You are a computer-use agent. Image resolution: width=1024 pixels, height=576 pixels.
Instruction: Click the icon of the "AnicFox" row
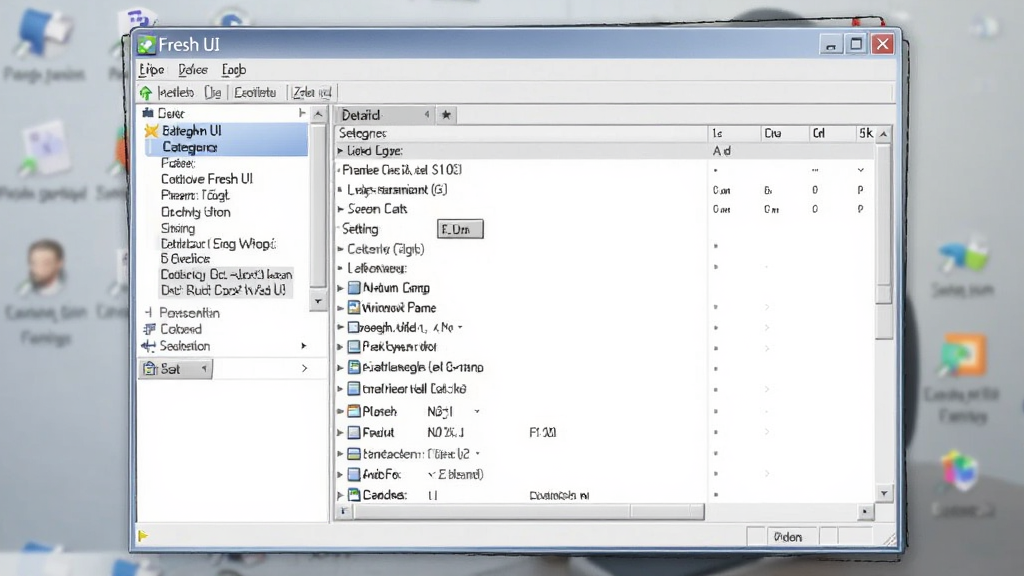pos(354,474)
